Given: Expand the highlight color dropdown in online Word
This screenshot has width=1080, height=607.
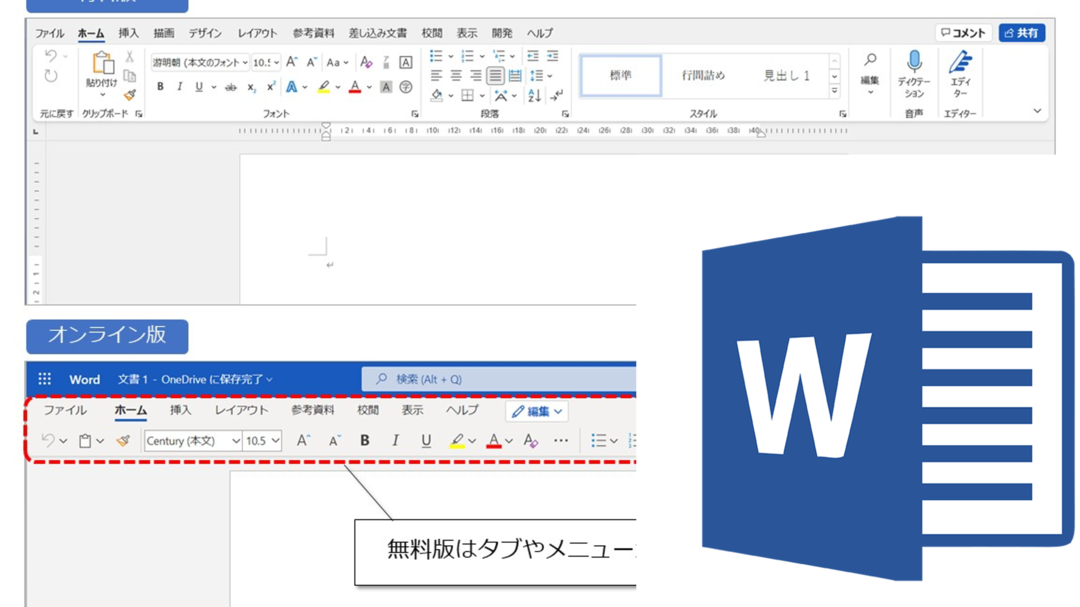Looking at the screenshot, I should click(472, 440).
